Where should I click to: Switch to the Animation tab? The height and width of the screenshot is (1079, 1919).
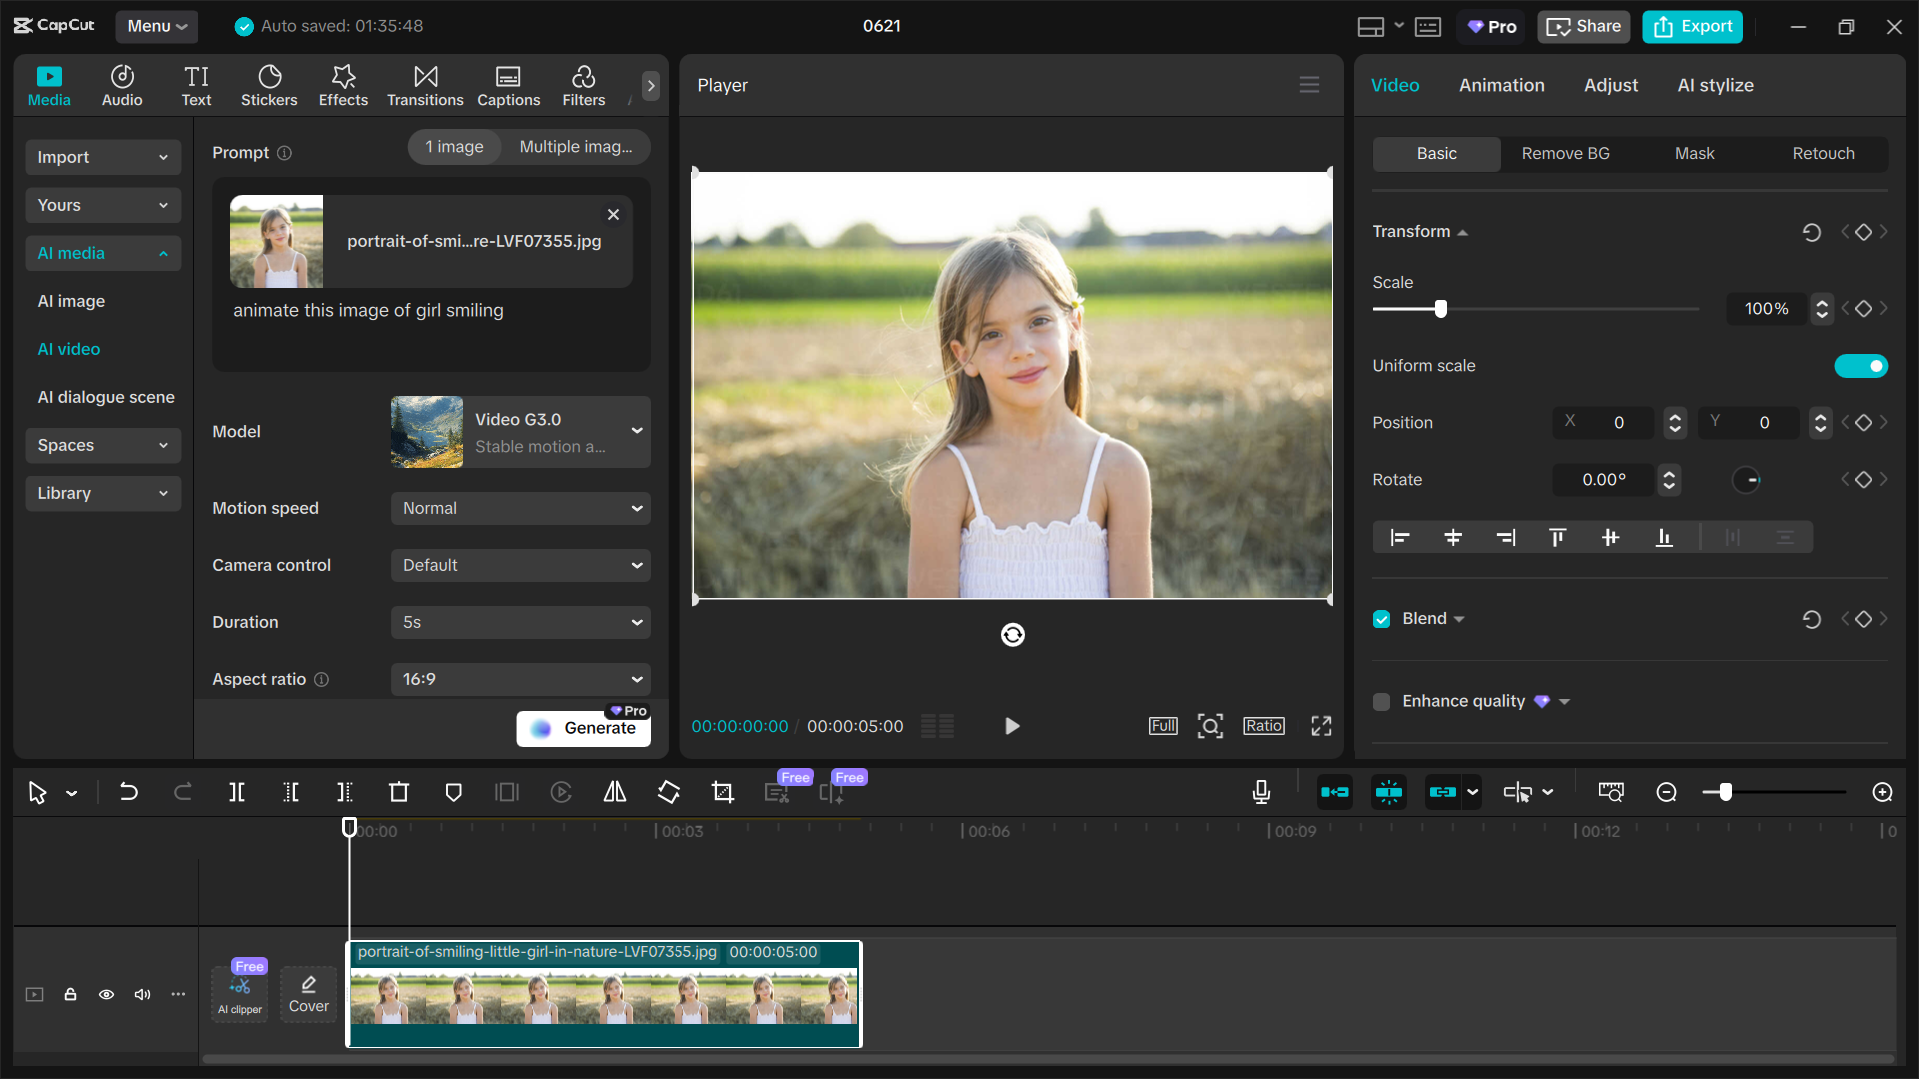[x=1501, y=86]
